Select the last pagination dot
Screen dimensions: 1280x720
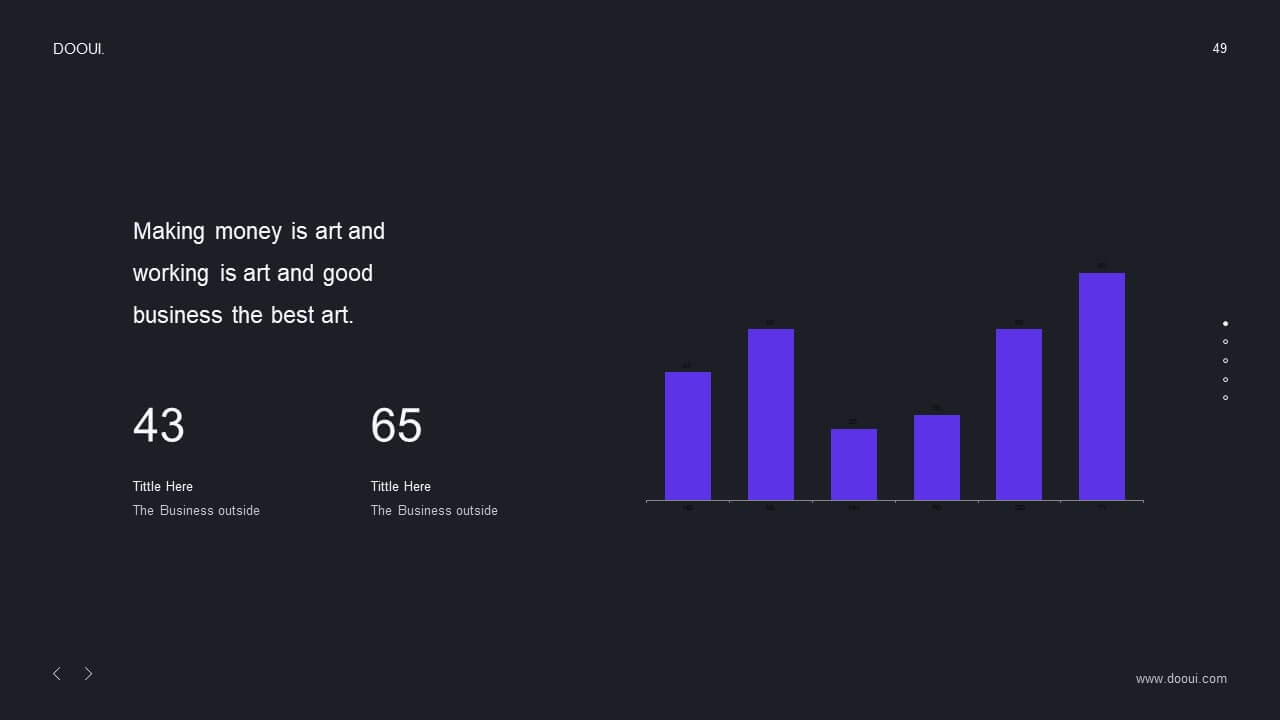coord(1225,398)
